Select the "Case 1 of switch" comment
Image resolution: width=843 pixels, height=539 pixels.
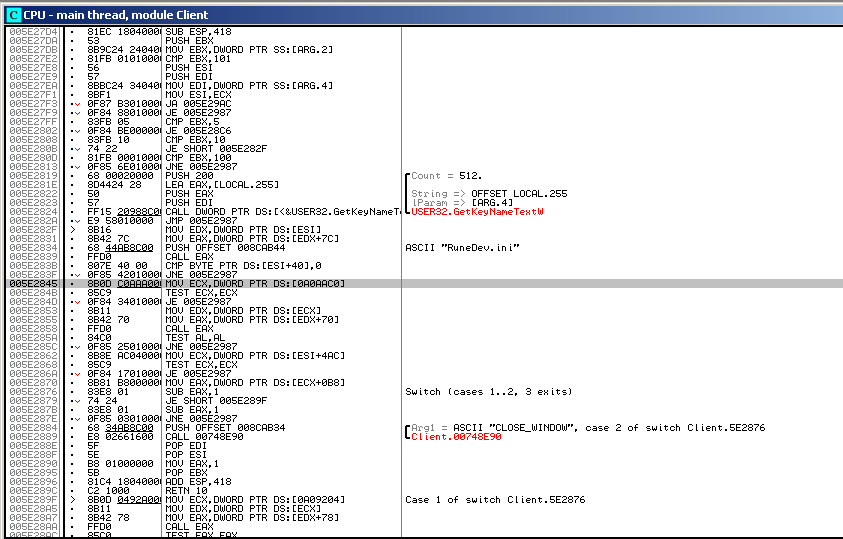(495, 499)
